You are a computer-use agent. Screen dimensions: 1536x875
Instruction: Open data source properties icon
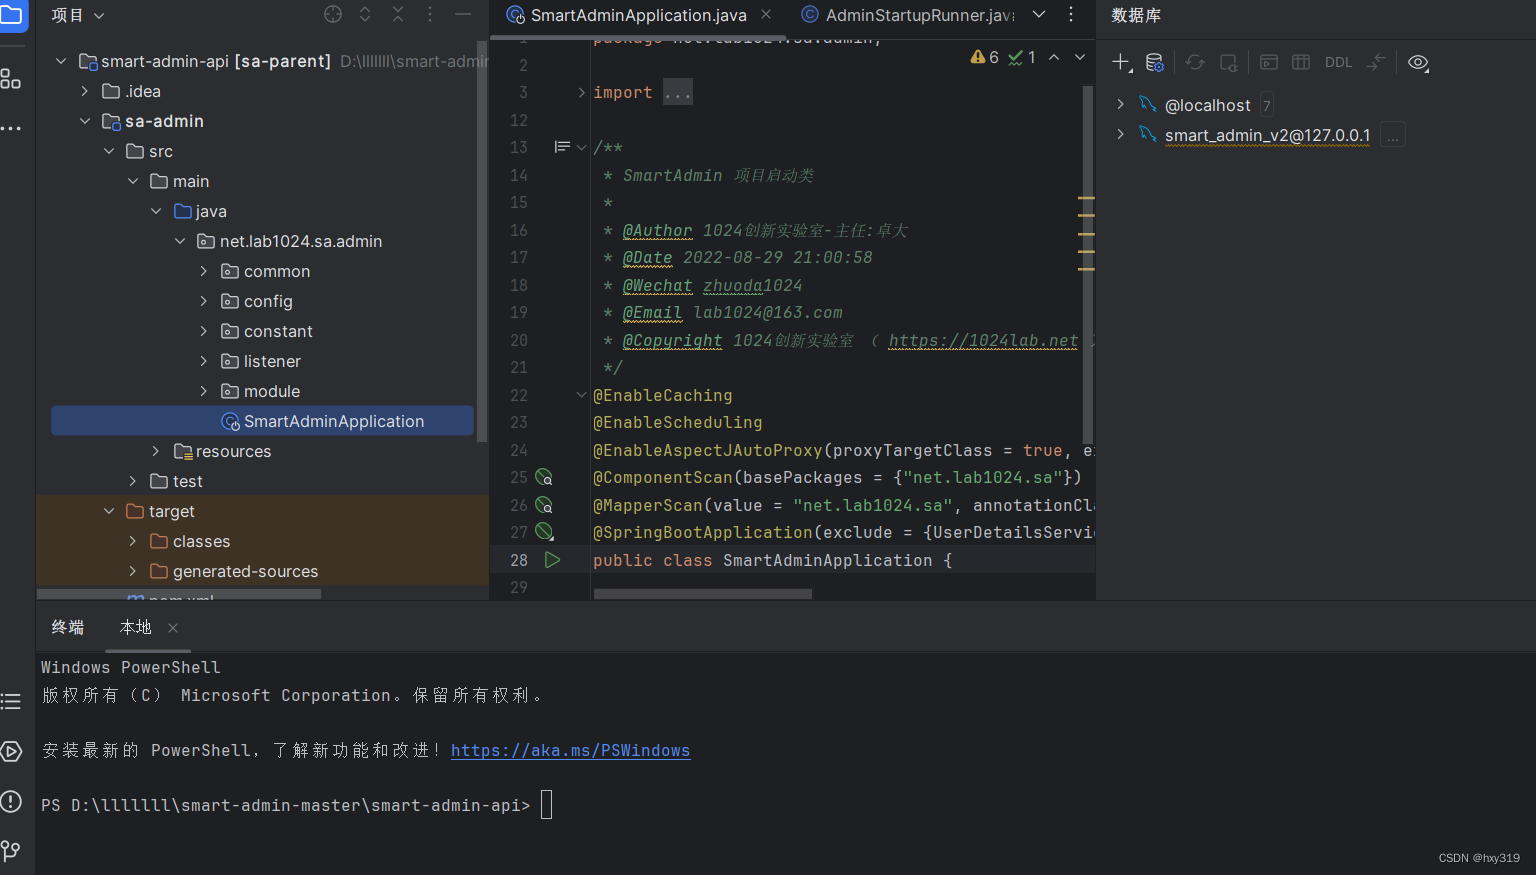(1154, 62)
